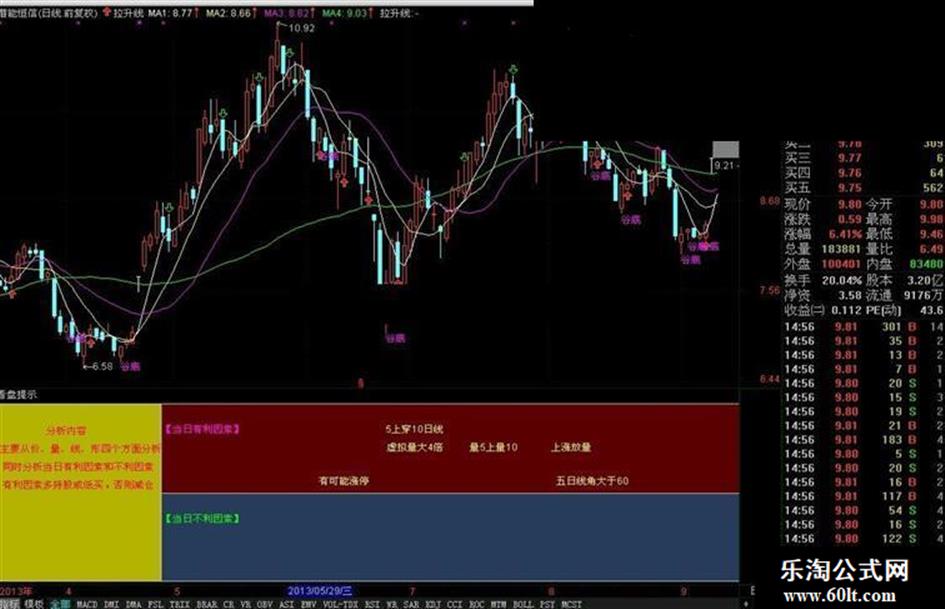Open the SAR indicator tab
This screenshot has height=609, width=945.
coord(411,604)
